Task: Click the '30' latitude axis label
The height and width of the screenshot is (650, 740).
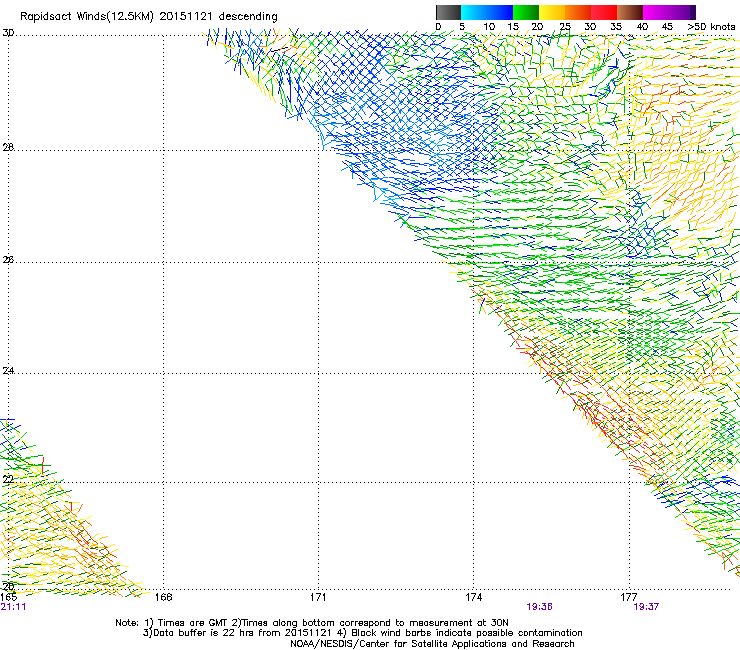Action: click(x=8, y=33)
